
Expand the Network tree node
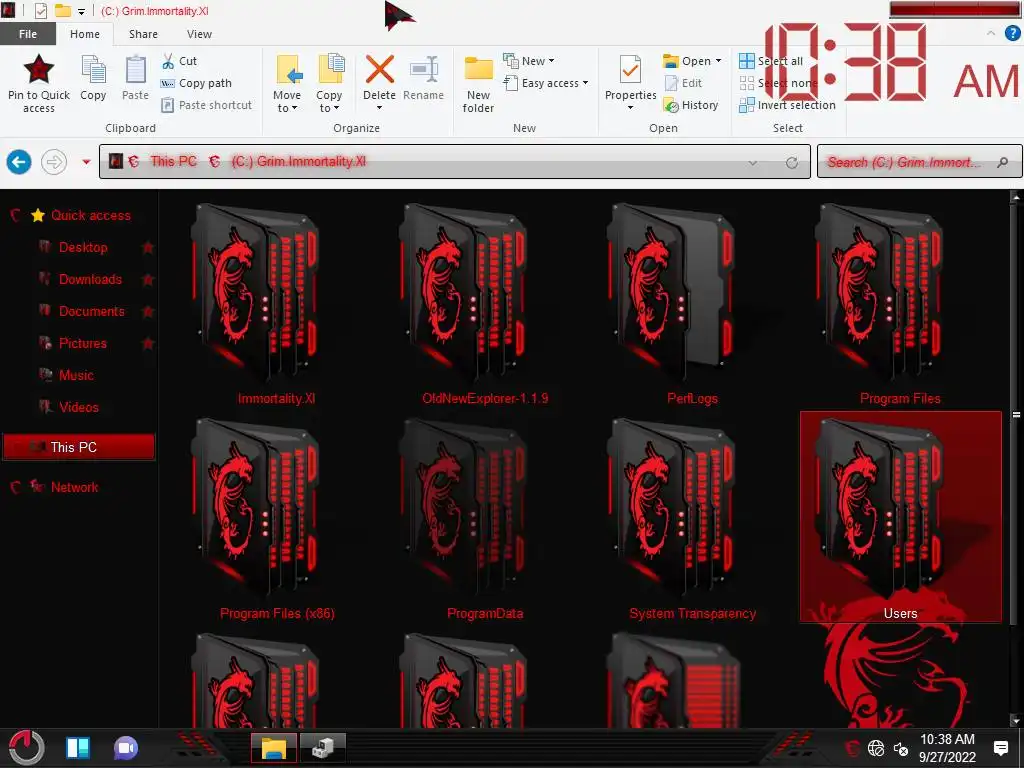(16, 487)
